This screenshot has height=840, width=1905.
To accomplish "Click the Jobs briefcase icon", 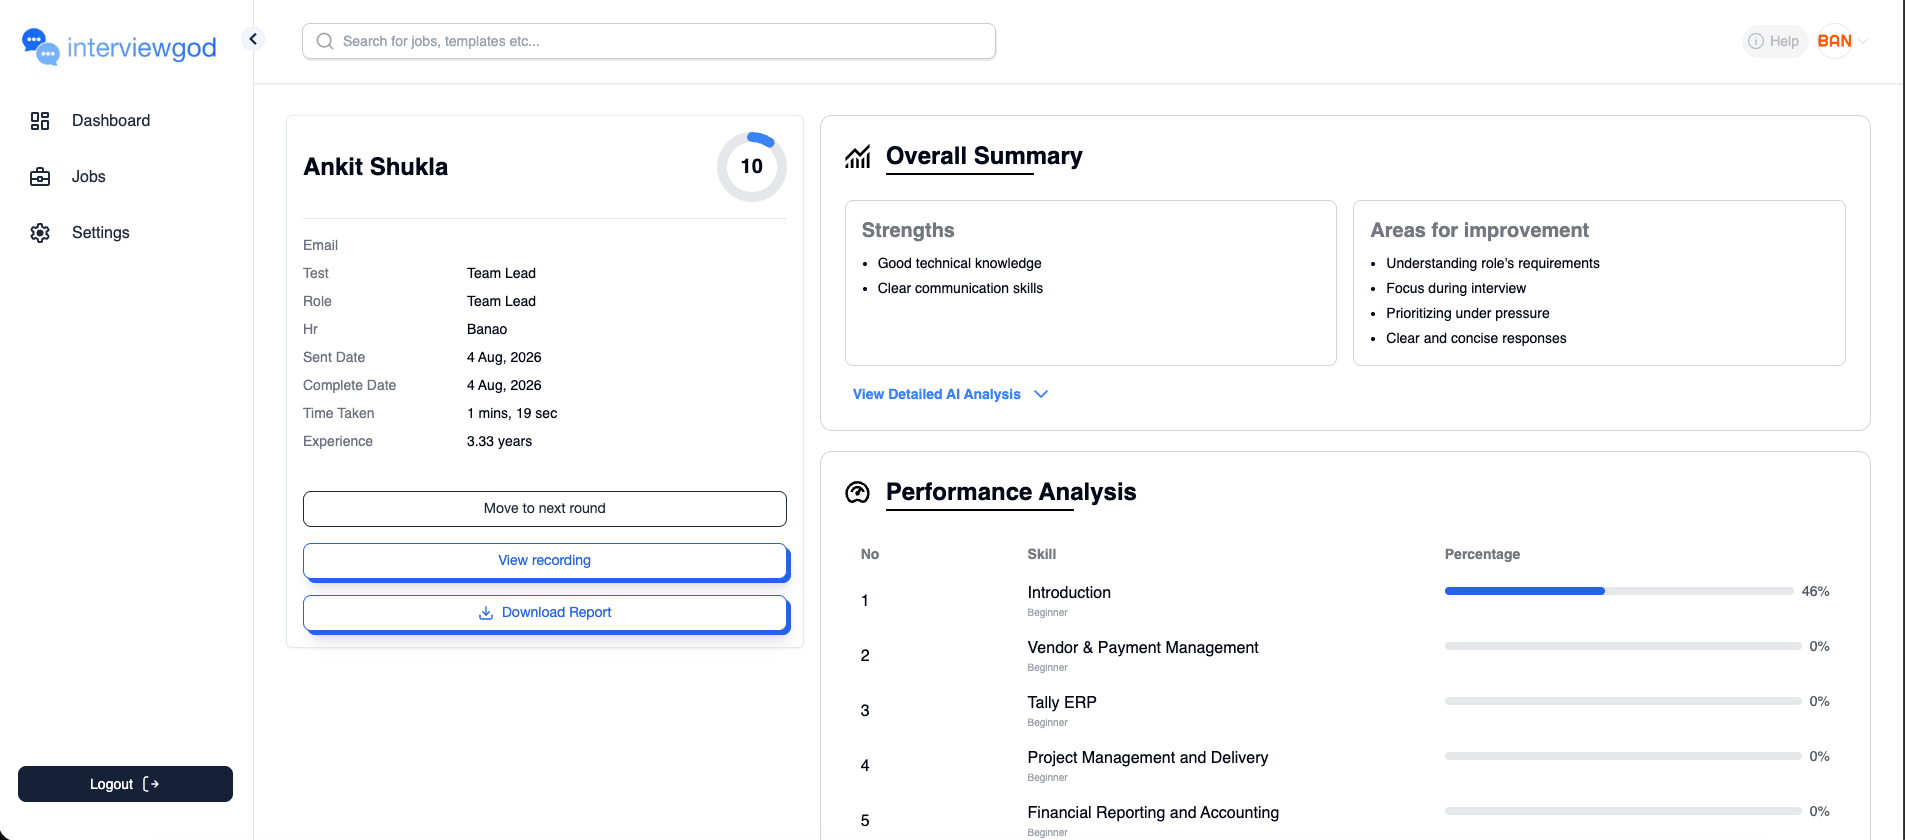I will 40,177.
